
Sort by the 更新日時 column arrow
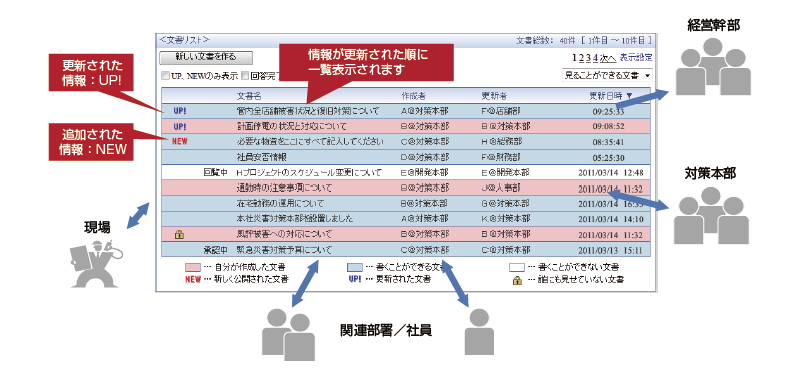point(629,95)
